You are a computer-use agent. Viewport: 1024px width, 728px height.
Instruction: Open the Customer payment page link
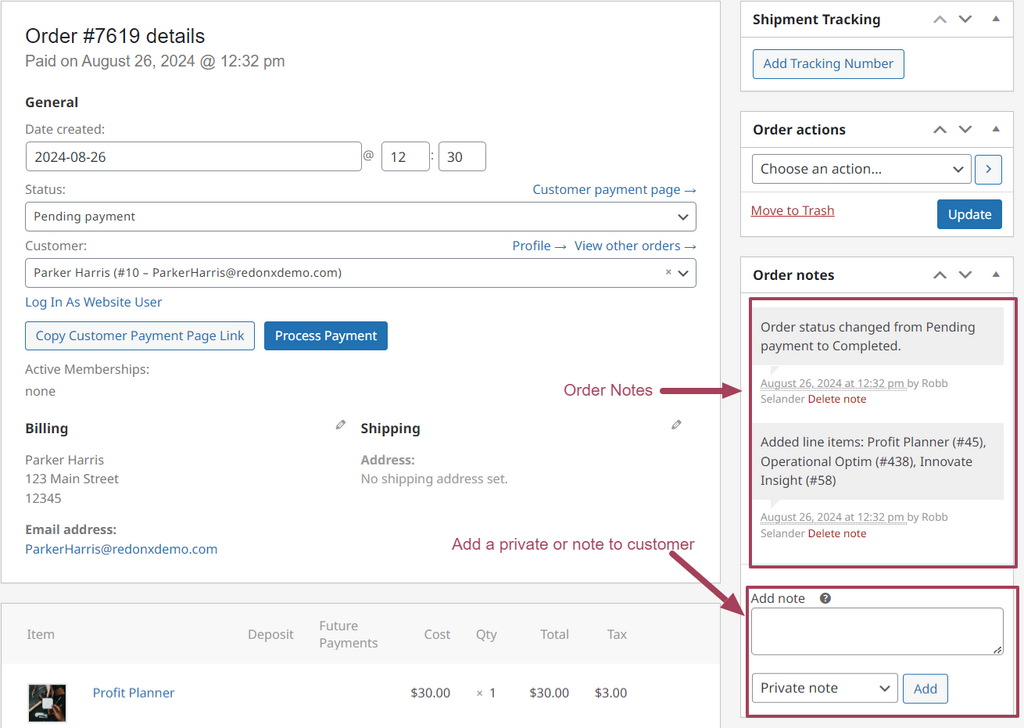tap(613, 190)
